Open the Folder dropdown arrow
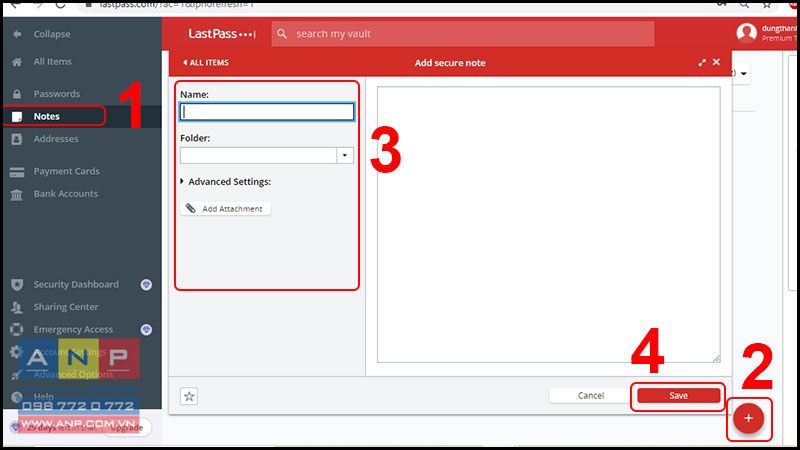 345,155
